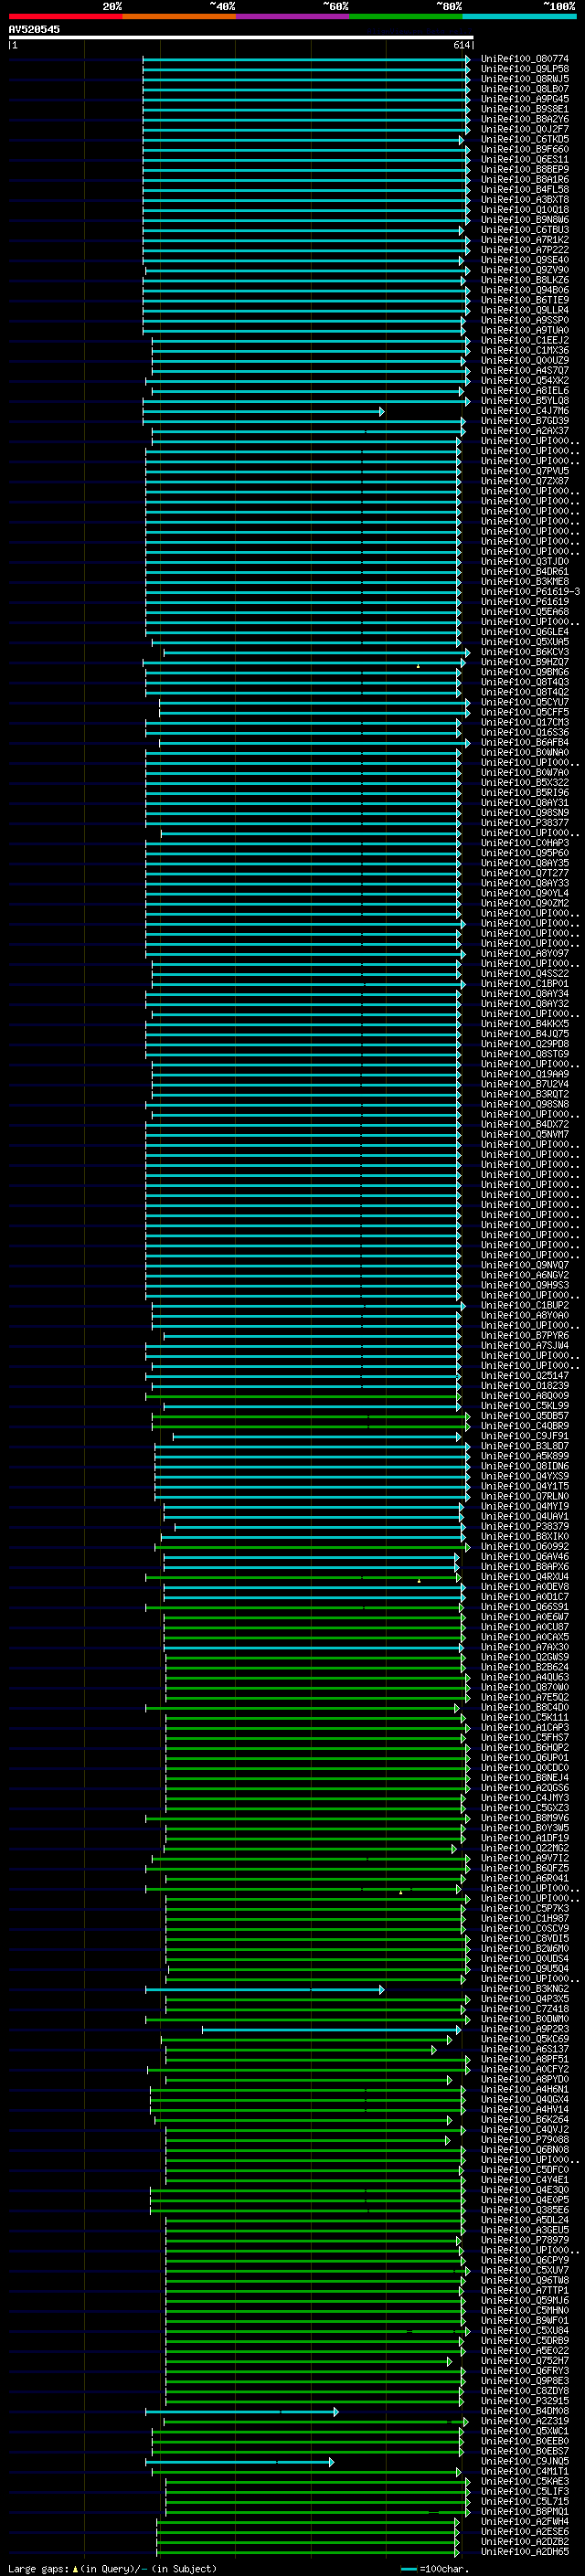Select the UniRef100_O60992 label
Image resolution: width=585 pixels, height=2576 pixels.
[x=525, y=1547]
